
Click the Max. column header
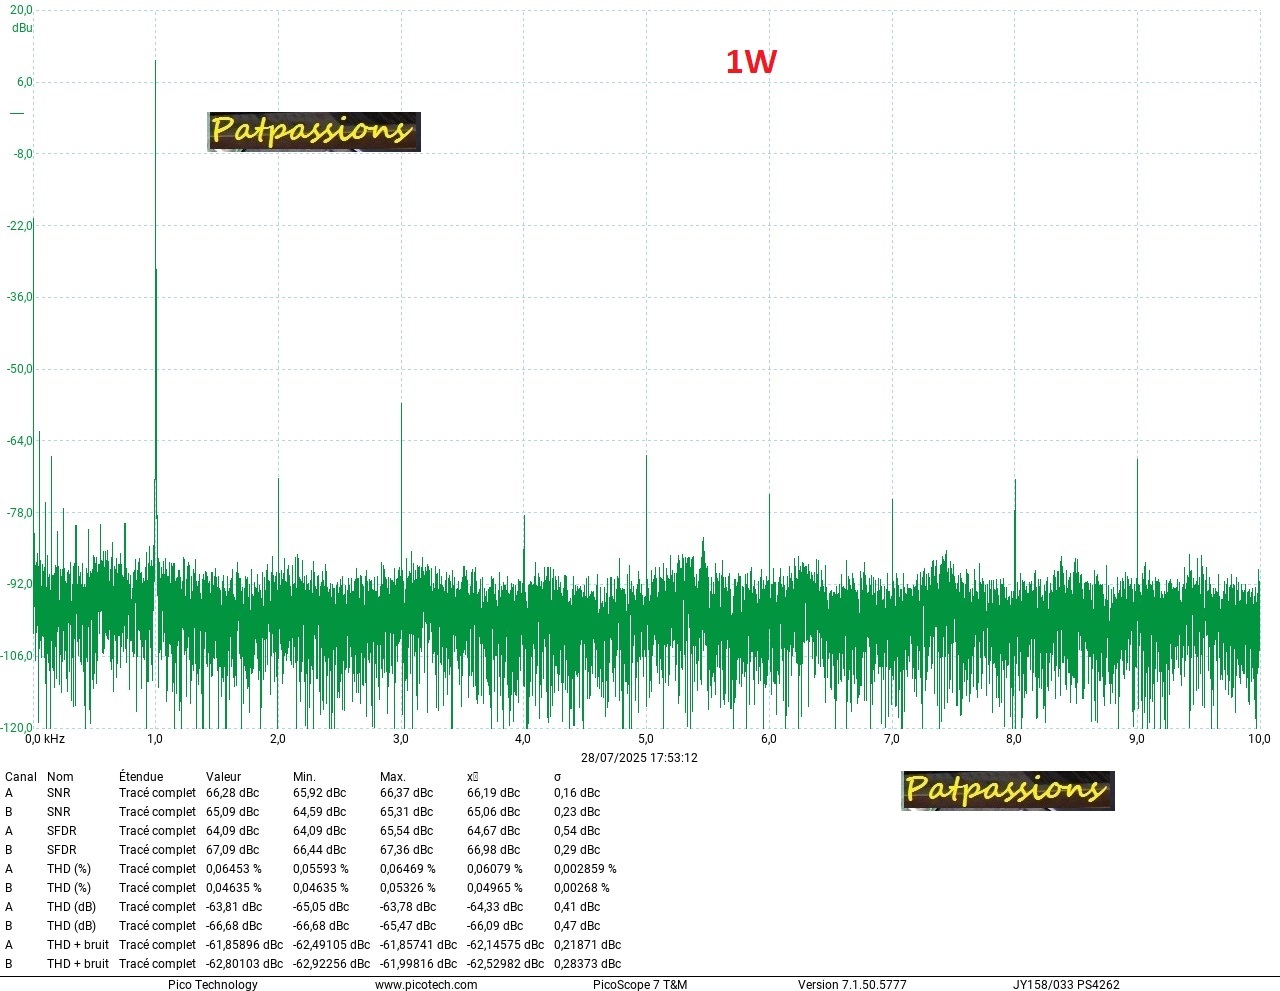click(393, 777)
